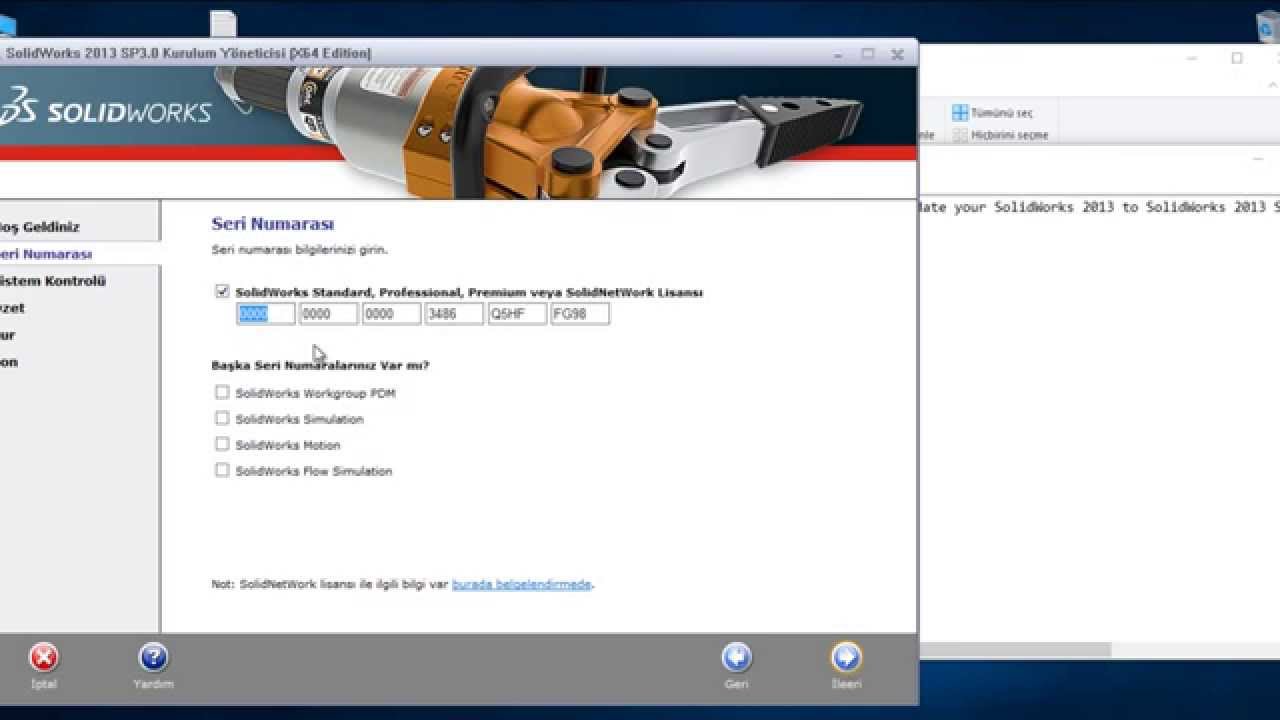Click the Başka Seri Numaralarınız Var mı? heading
Viewport: 1280px width, 720px height.
point(320,366)
